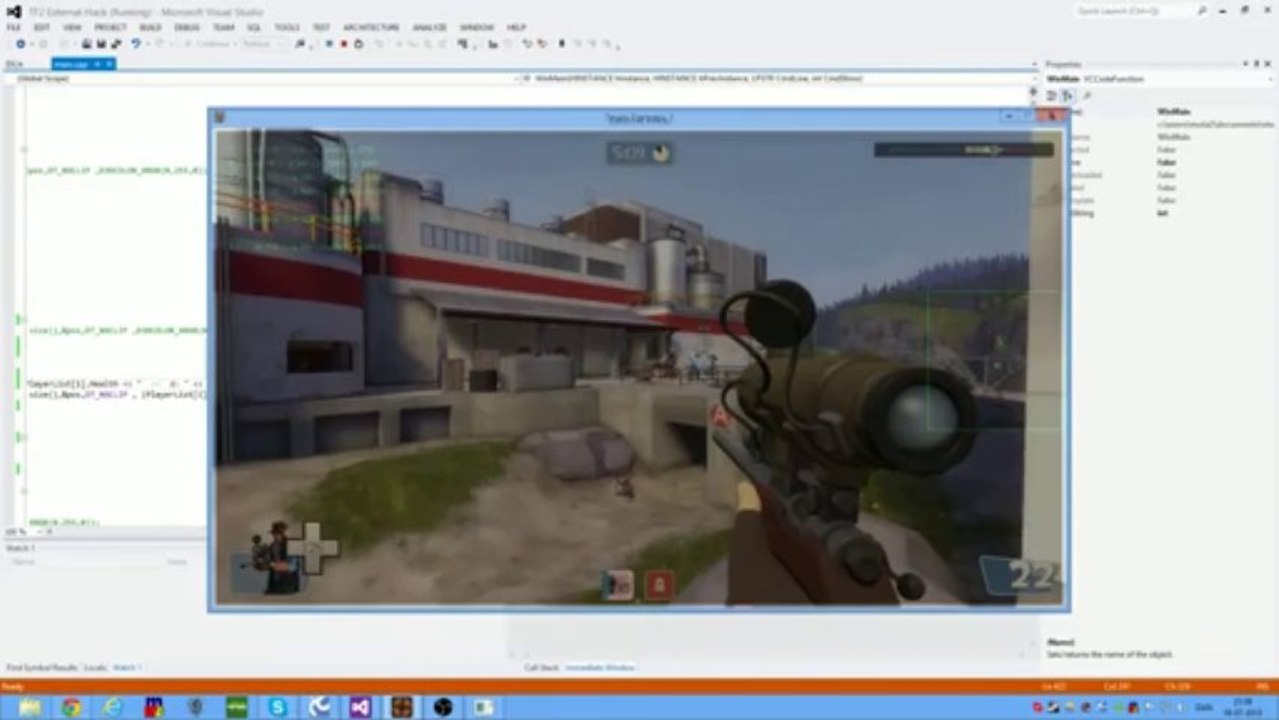Click the taskbar clock
The width and height of the screenshot is (1279, 720).
tap(1242, 707)
